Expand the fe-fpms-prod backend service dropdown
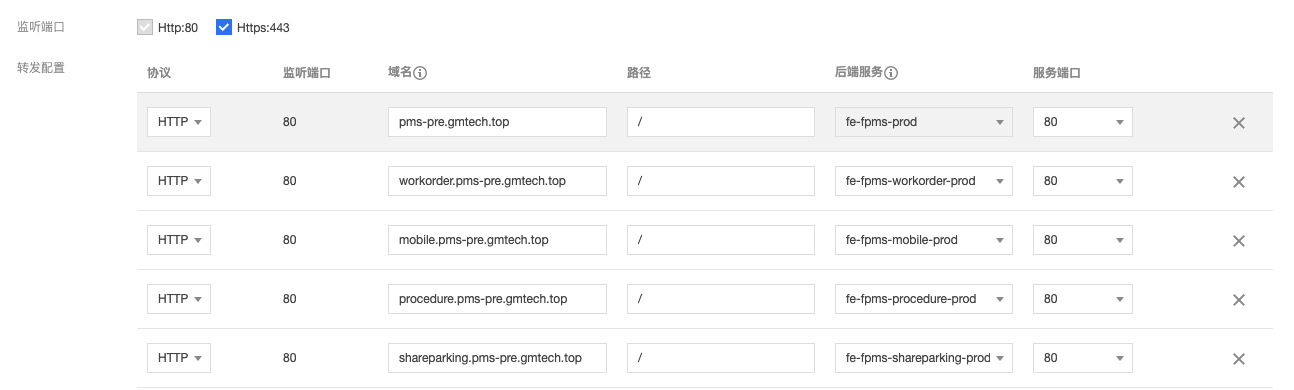Screen dimensions: 1294x390 (924, 122)
